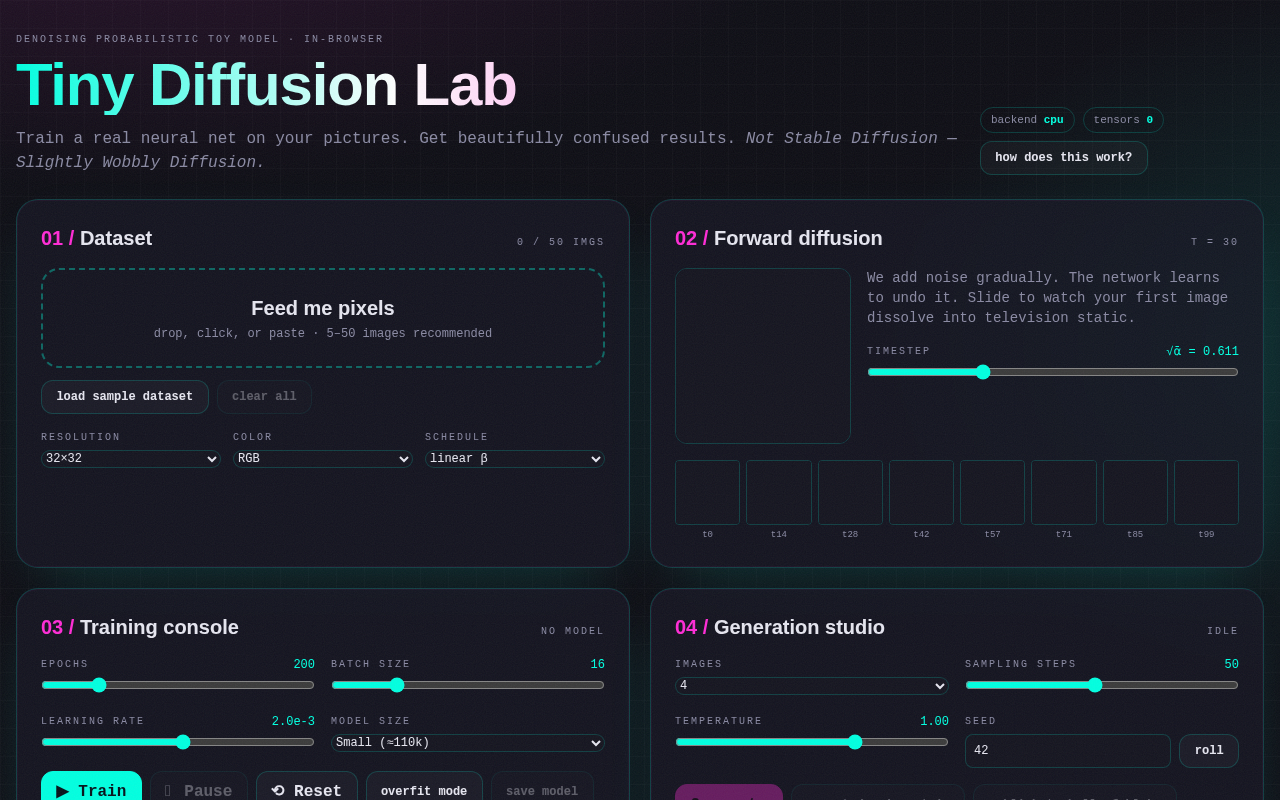The height and width of the screenshot is (800, 1280).
Task: Click the Train play button
Action: (x=91, y=786)
